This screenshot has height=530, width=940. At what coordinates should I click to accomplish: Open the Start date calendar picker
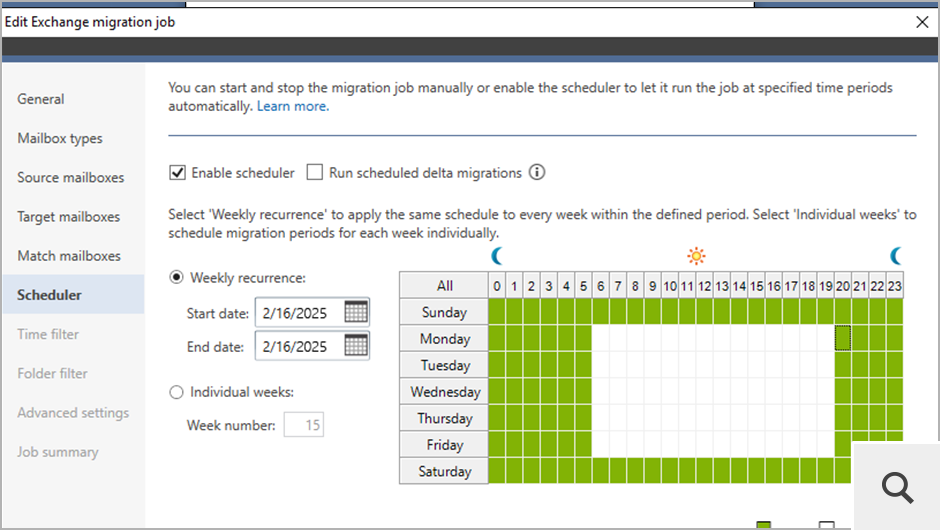(356, 312)
